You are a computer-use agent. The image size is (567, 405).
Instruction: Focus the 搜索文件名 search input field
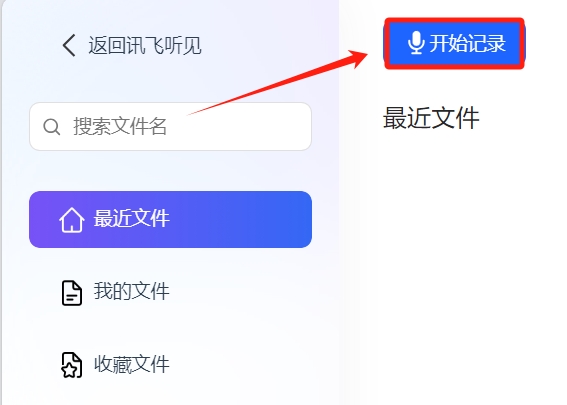(x=170, y=127)
